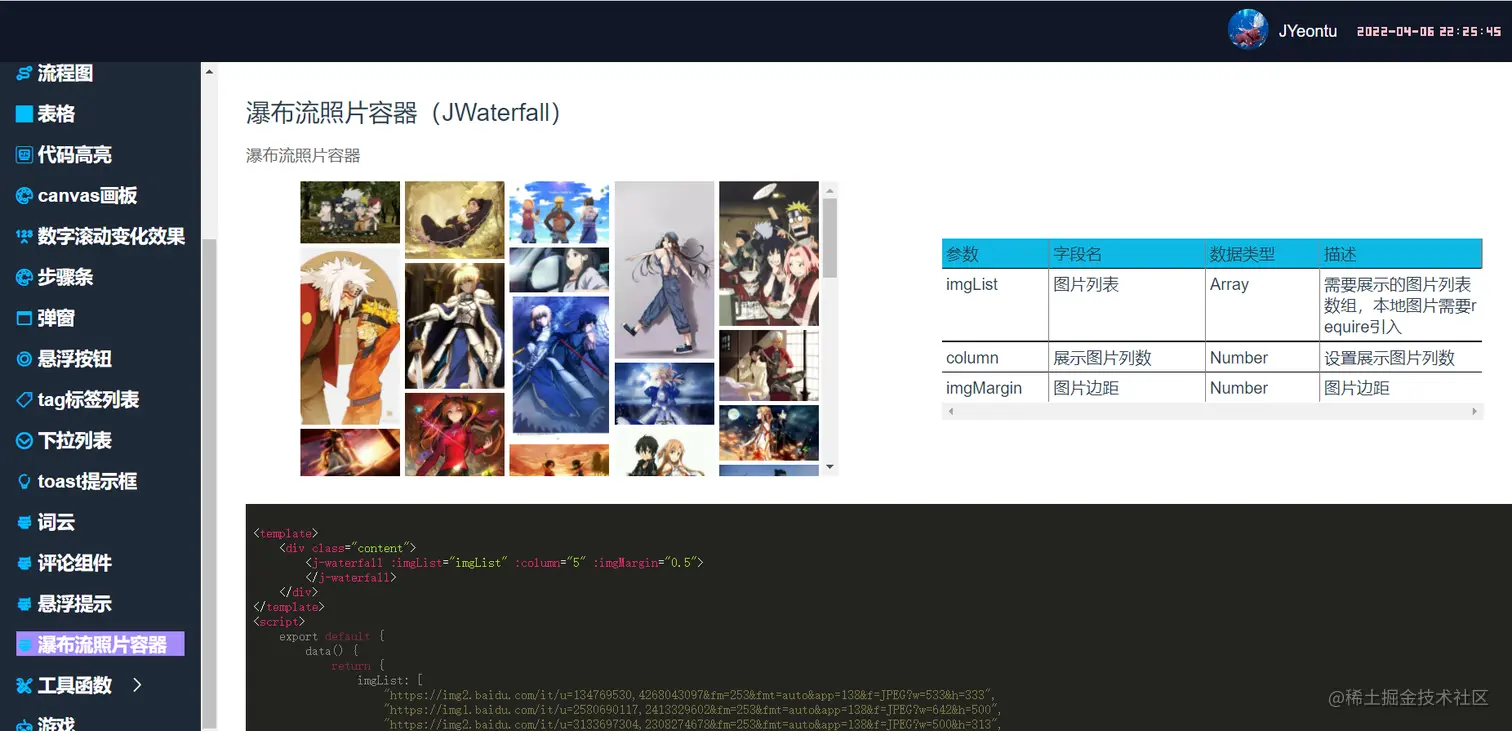Click the Team 7 blue-sky image, third column

pyautogui.click(x=559, y=212)
